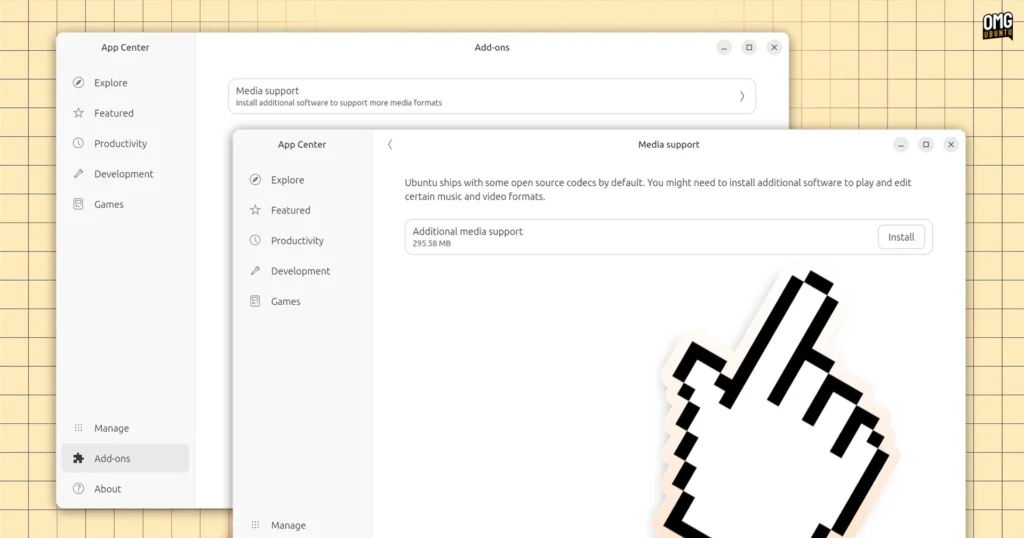Select Add-ons puzzle icon in back window

78,458
